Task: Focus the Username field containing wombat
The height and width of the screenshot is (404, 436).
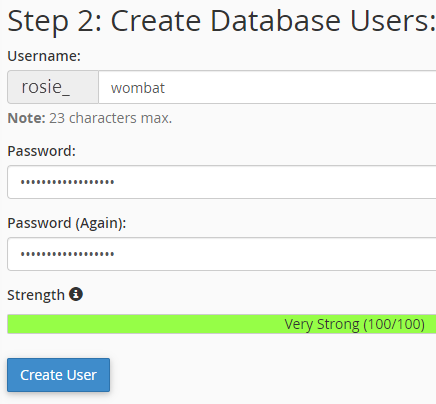Action: (267, 87)
